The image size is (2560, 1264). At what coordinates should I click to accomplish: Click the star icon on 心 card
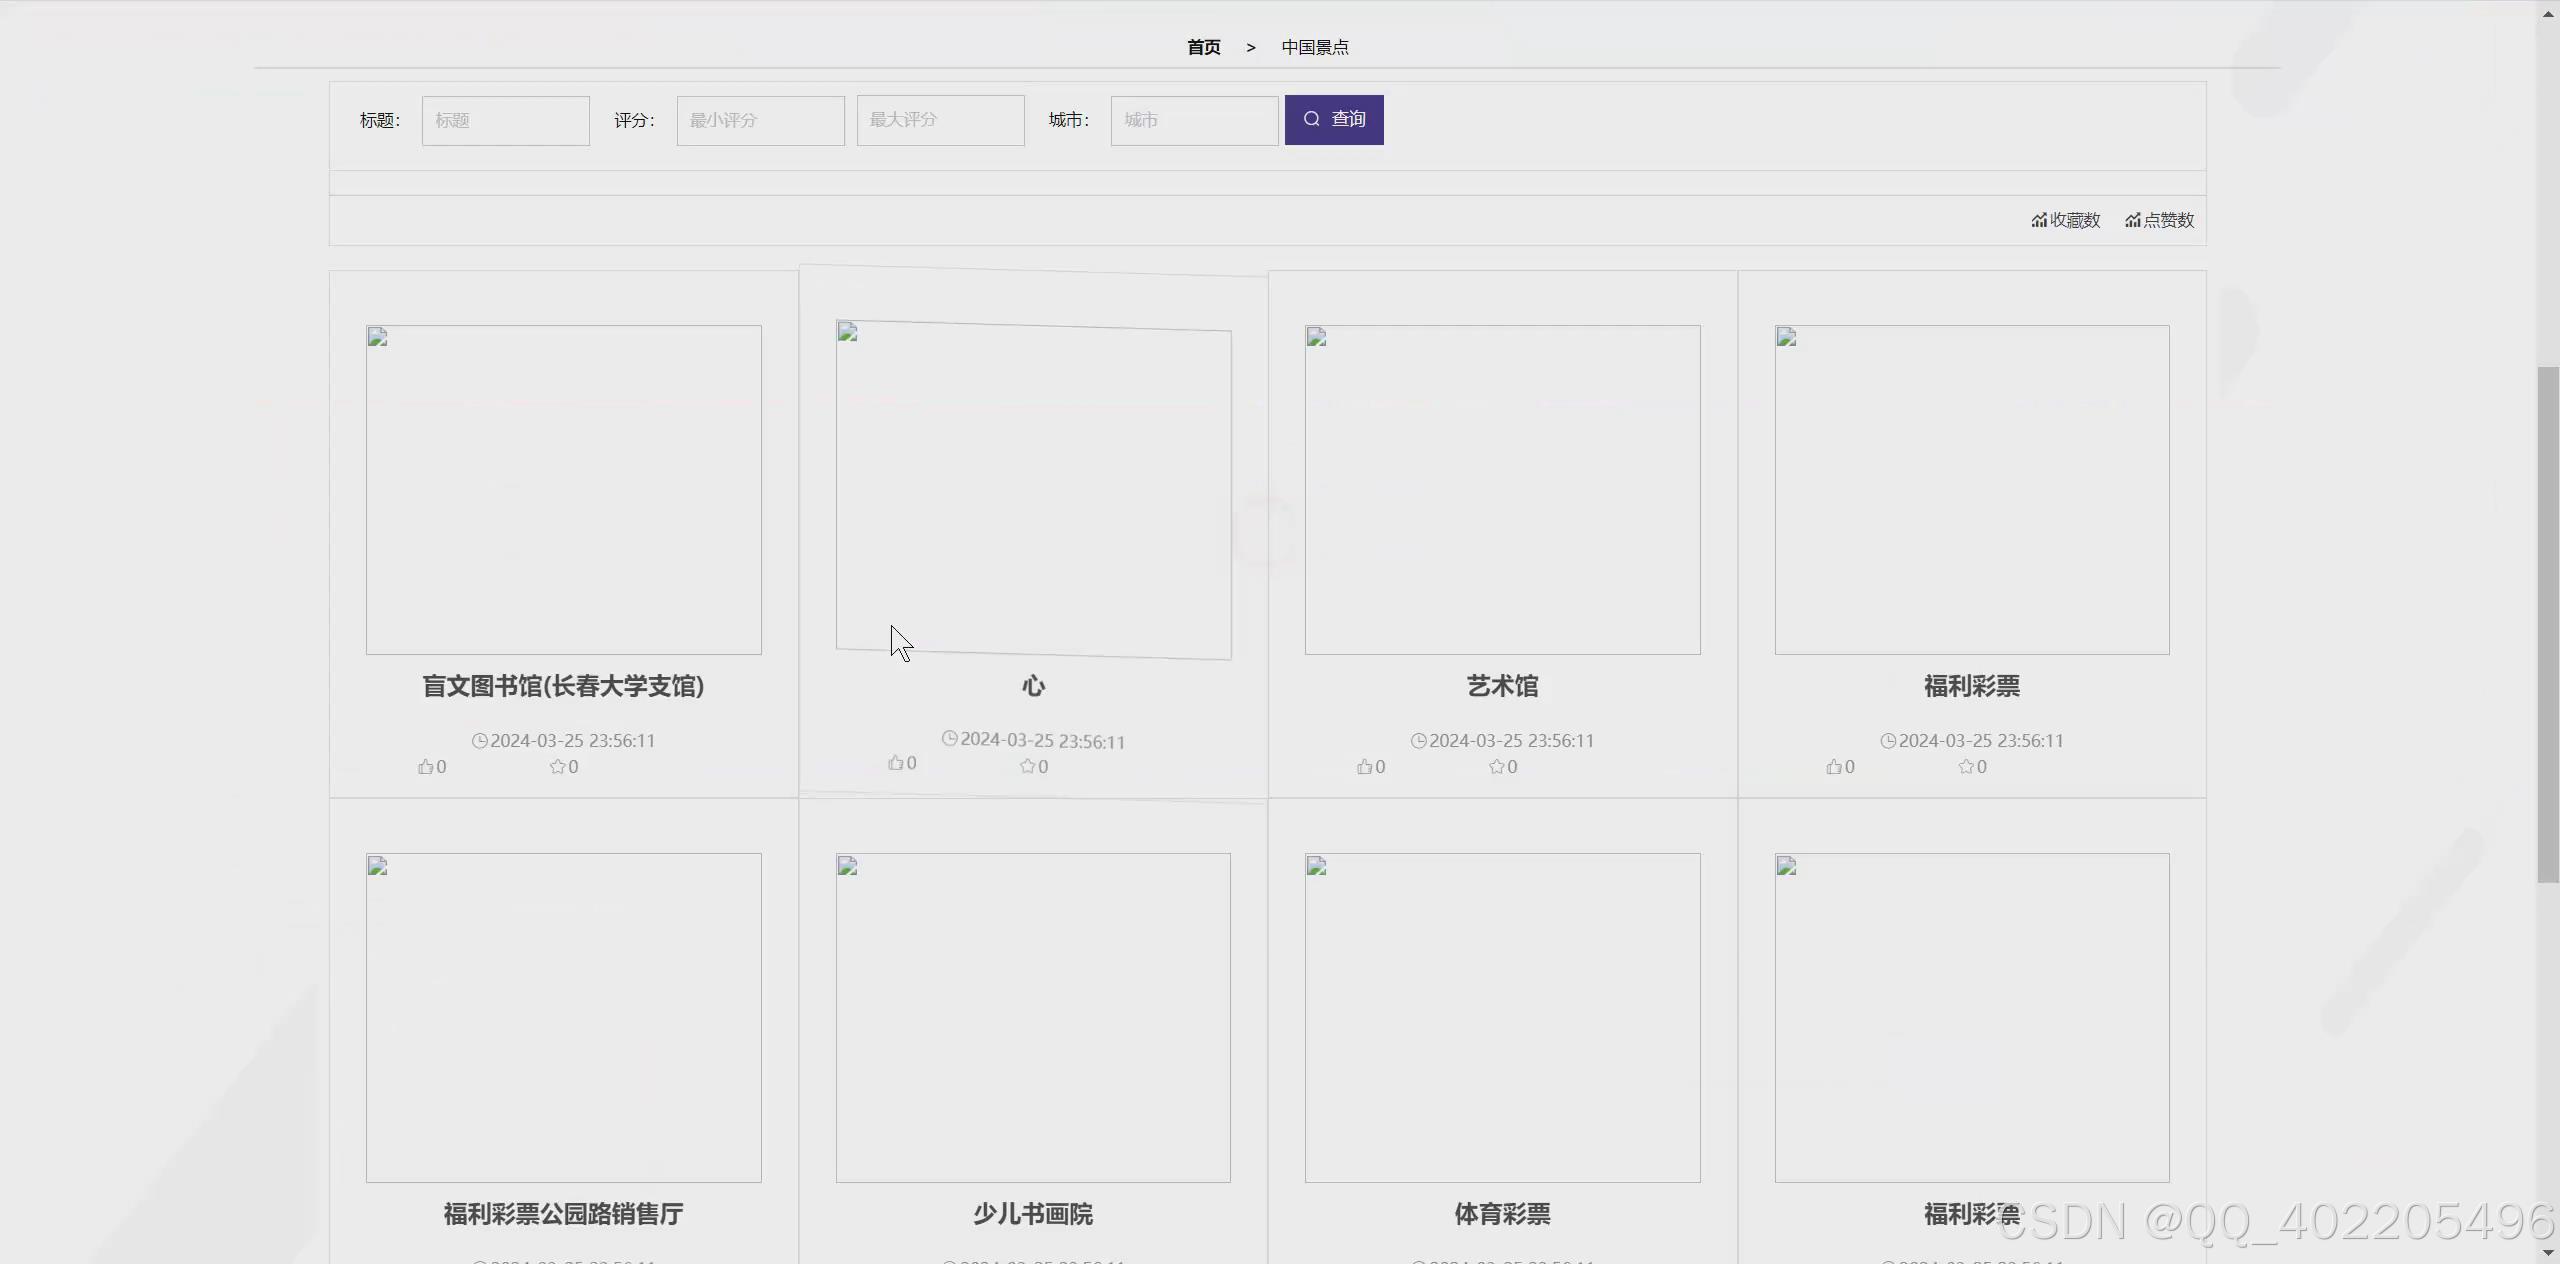[1027, 767]
